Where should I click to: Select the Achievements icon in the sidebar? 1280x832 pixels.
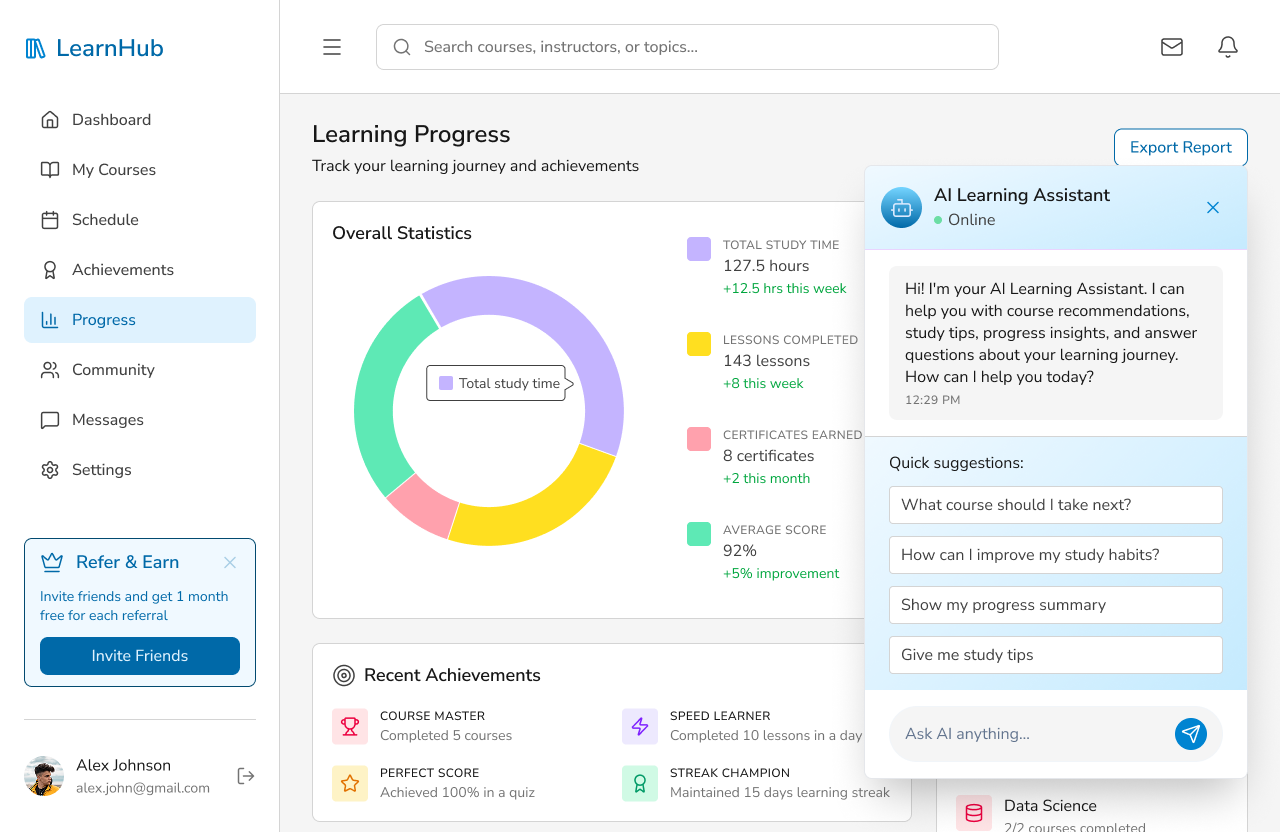(x=50, y=269)
